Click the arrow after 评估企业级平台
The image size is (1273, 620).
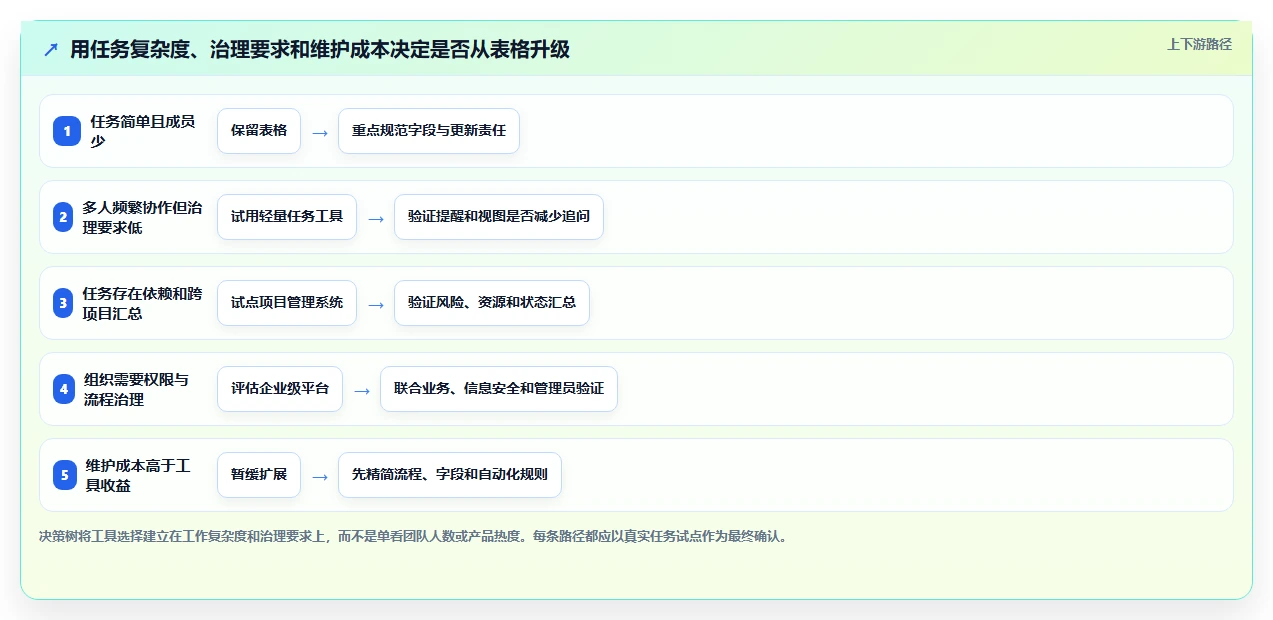pos(362,390)
